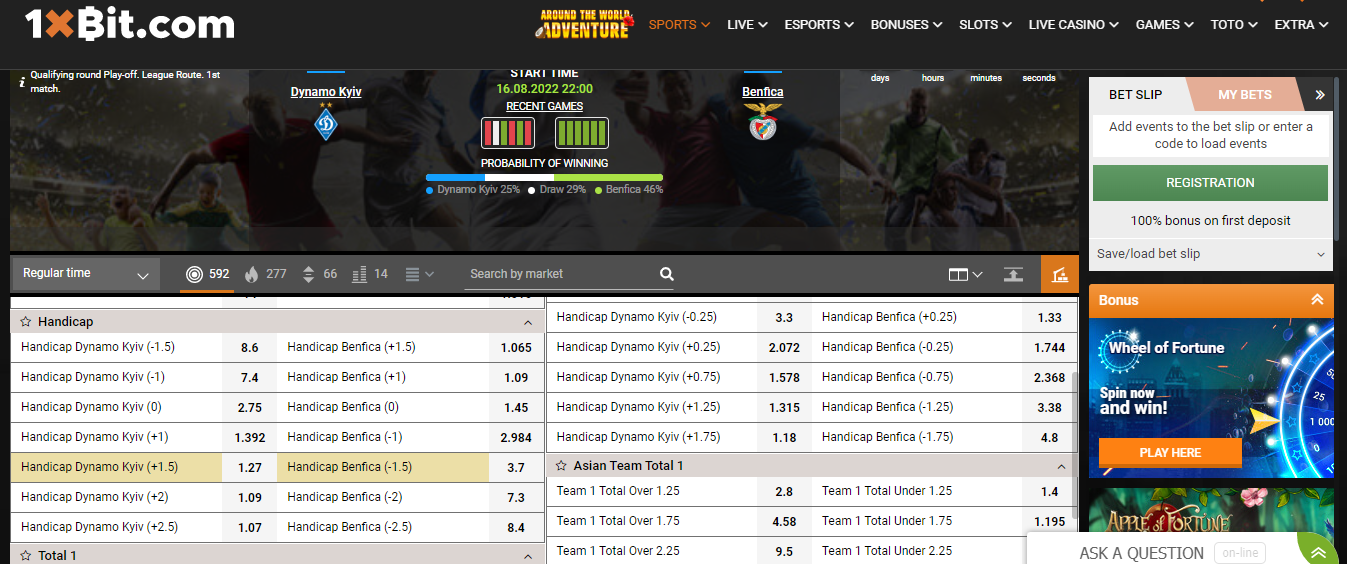This screenshot has height=564, width=1347.
Task: Select Team 1 Total Under 1.75 odds 1.195
Action: [x=1050, y=522]
